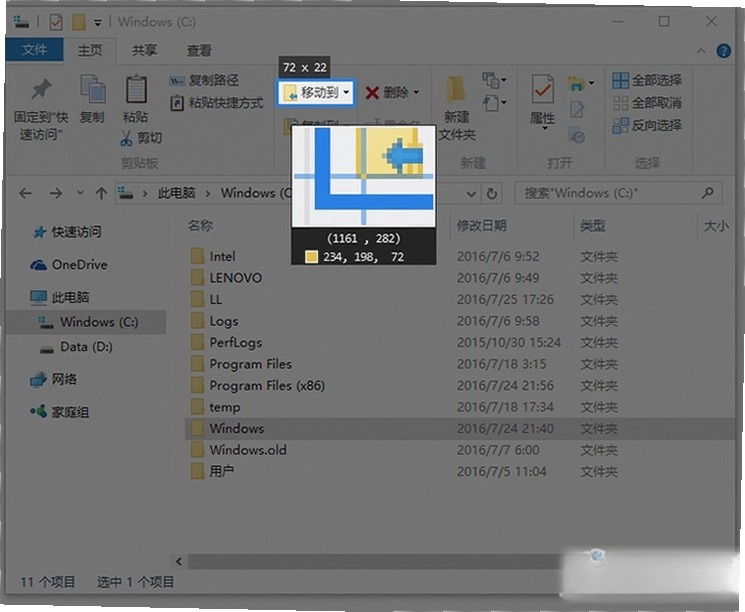
Task: Click the horizontal scrollbar left arrow
Action: tap(179, 561)
